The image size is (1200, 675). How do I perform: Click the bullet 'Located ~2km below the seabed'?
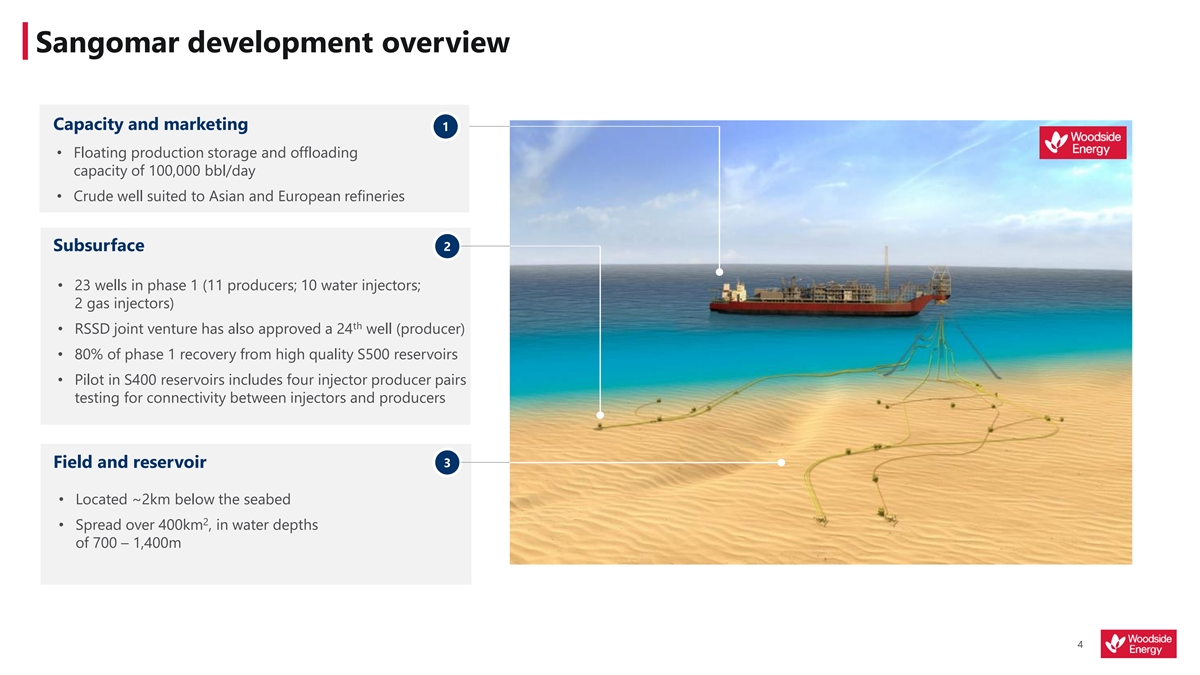[174, 499]
